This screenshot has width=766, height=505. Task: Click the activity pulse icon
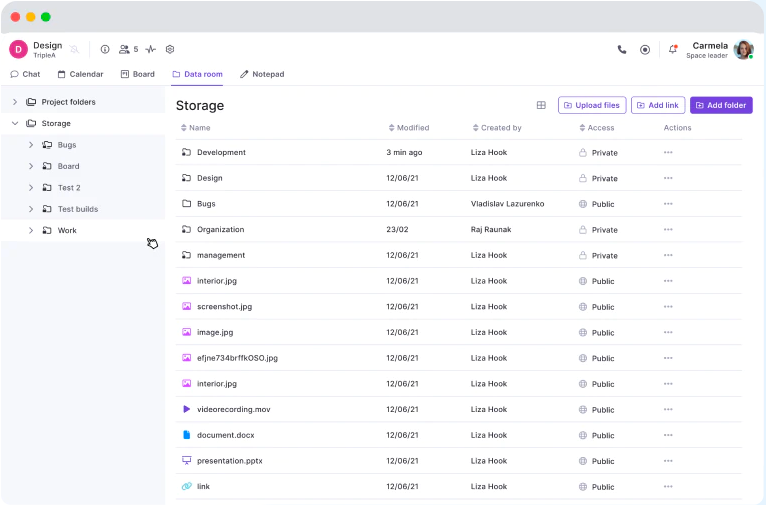(x=150, y=49)
